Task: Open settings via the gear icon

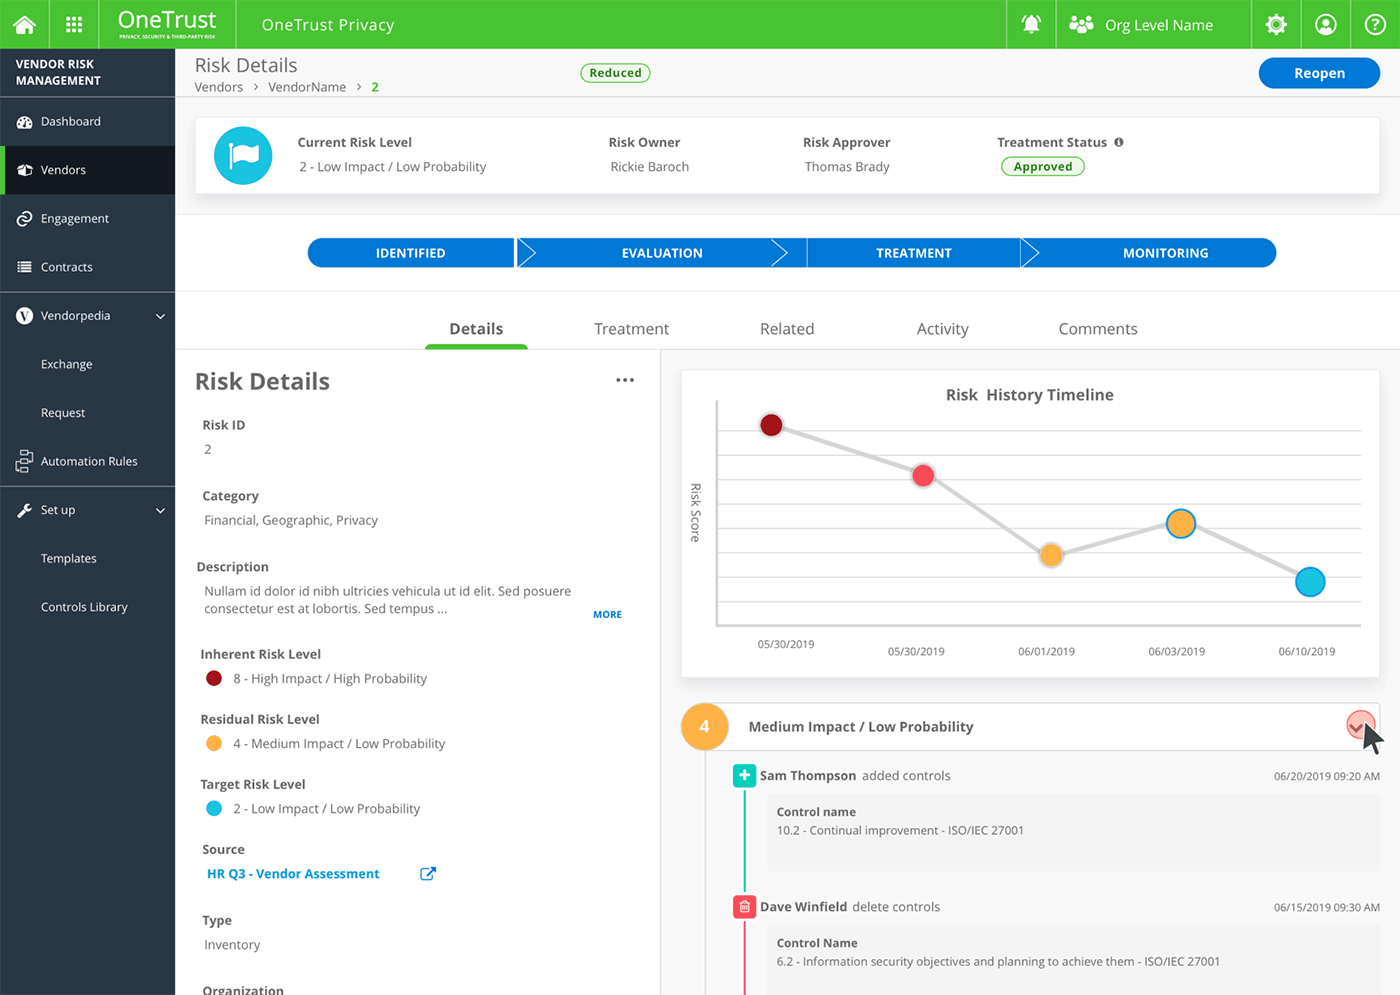Action: pos(1276,24)
